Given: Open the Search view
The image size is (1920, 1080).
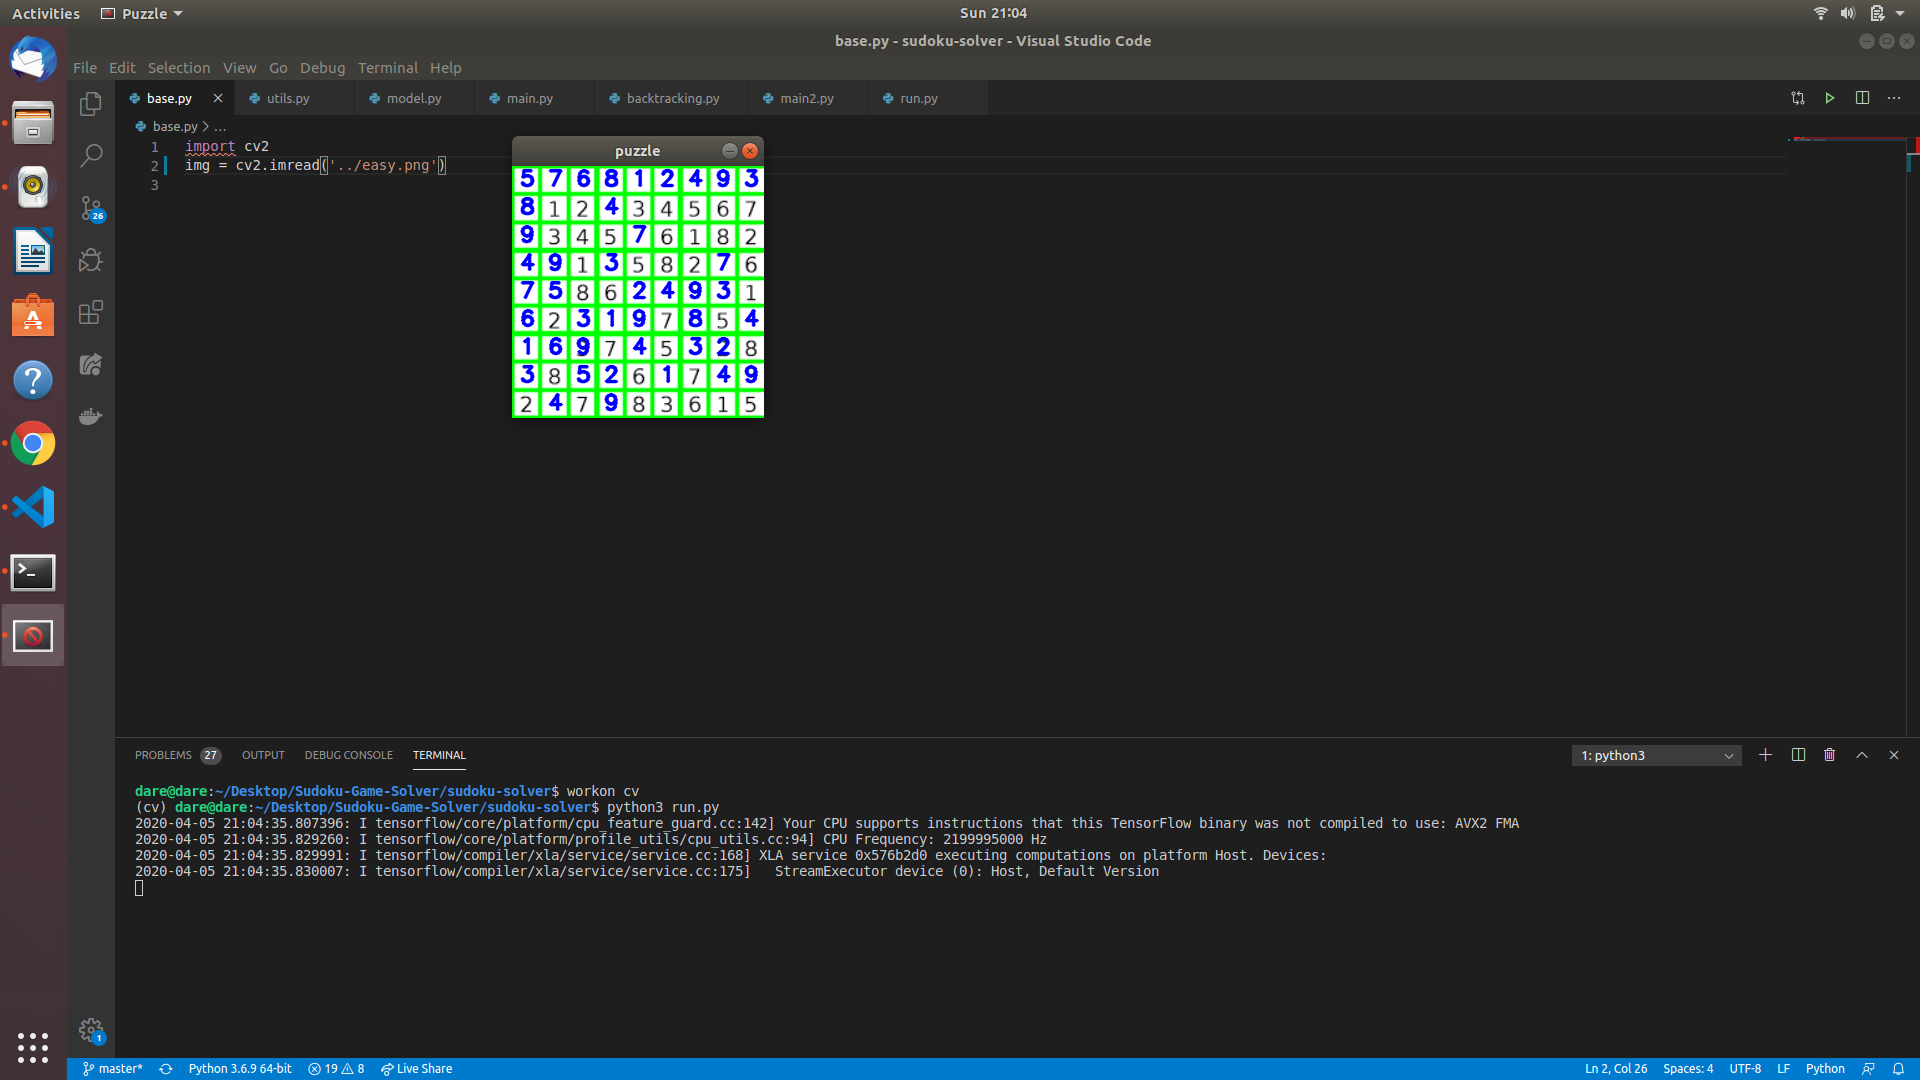Looking at the screenshot, I should click(91, 155).
